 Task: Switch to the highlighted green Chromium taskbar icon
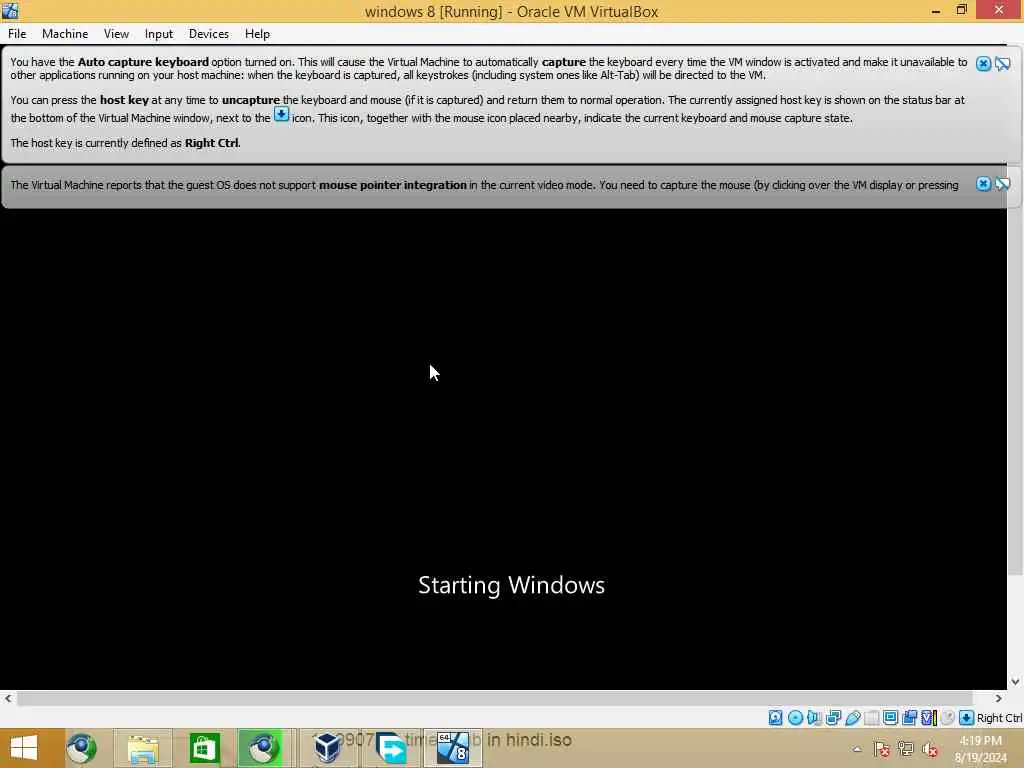(x=263, y=748)
